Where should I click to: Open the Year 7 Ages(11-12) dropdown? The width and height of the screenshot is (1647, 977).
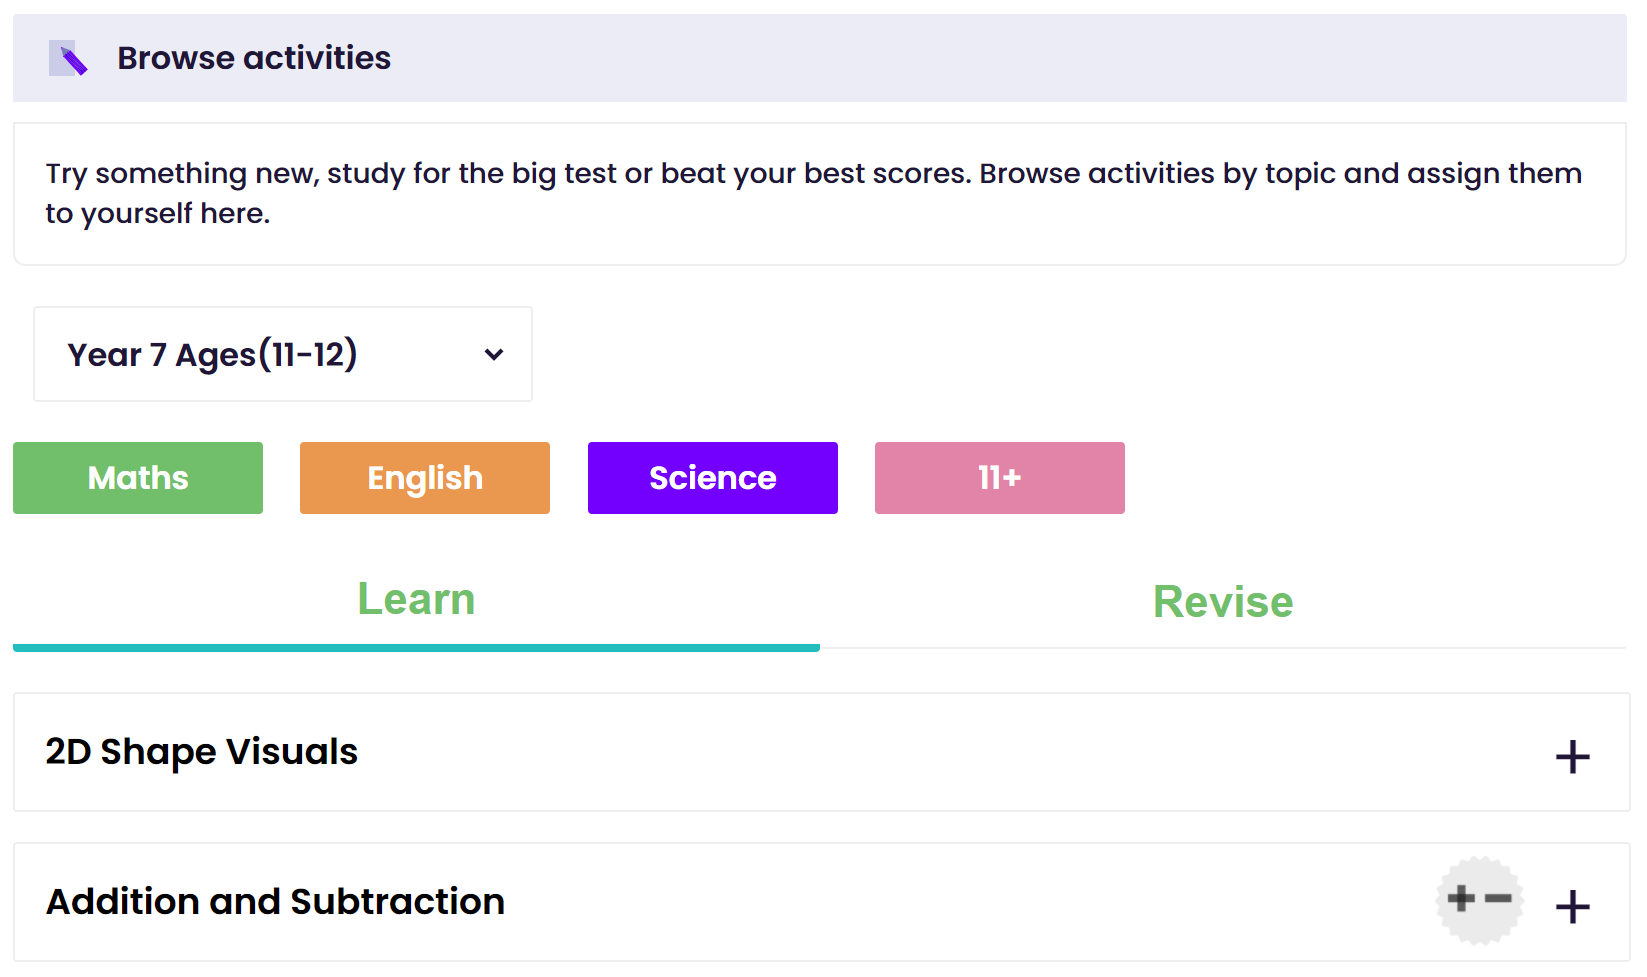pyautogui.click(x=283, y=354)
